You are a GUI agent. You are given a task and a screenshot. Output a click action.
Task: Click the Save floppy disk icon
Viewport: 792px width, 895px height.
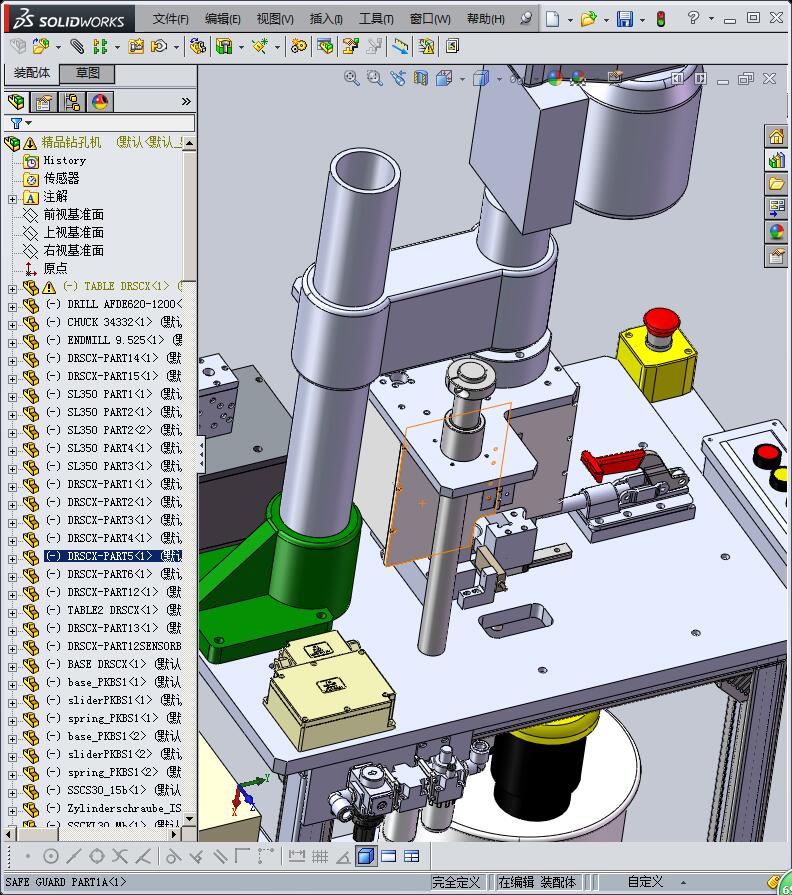coord(625,19)
